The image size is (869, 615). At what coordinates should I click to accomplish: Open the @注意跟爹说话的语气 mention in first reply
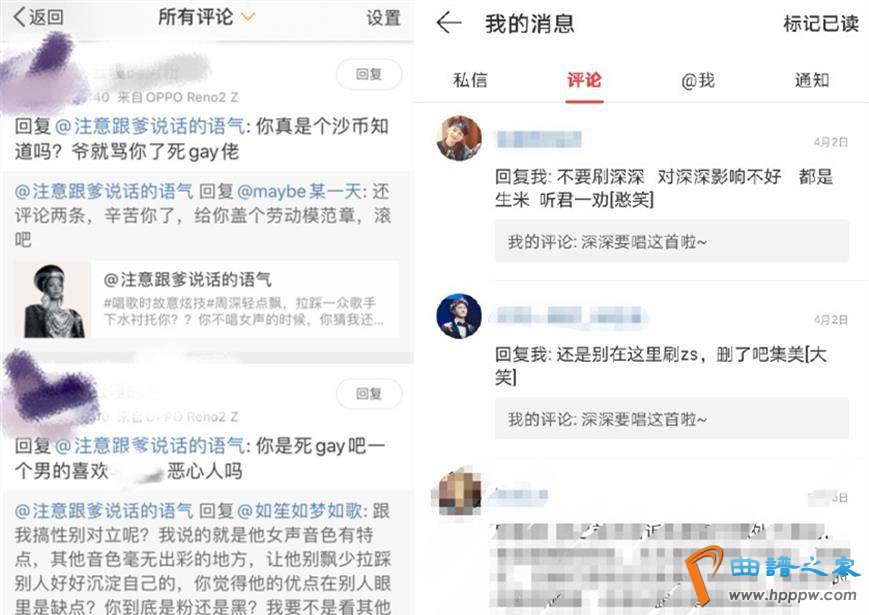150,126
